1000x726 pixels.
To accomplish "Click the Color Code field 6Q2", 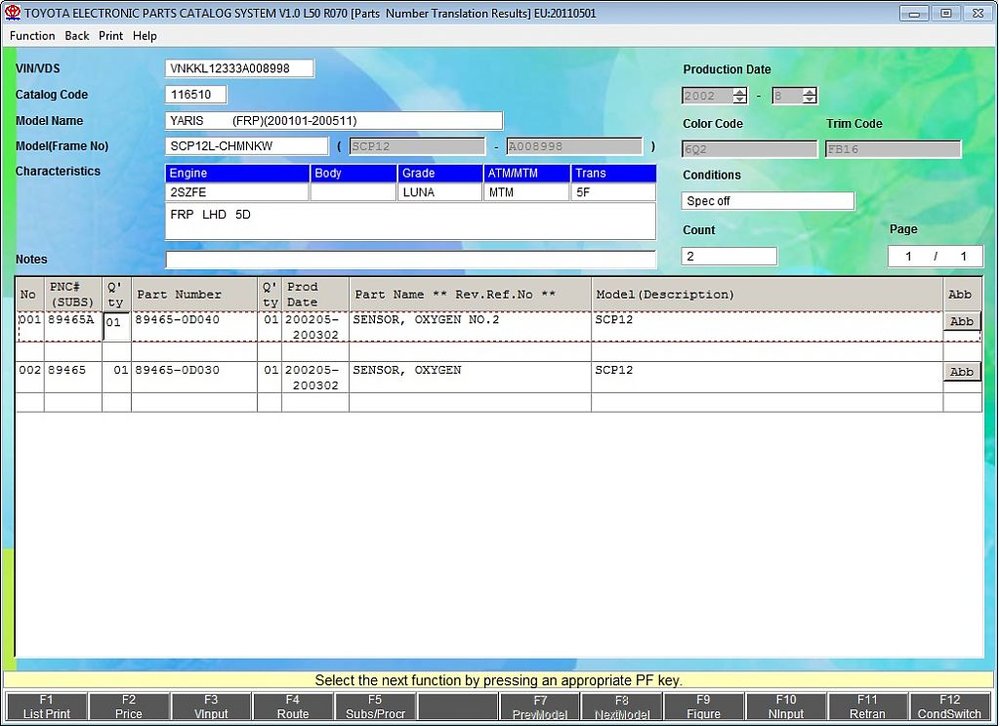I will tap(749, 149).
